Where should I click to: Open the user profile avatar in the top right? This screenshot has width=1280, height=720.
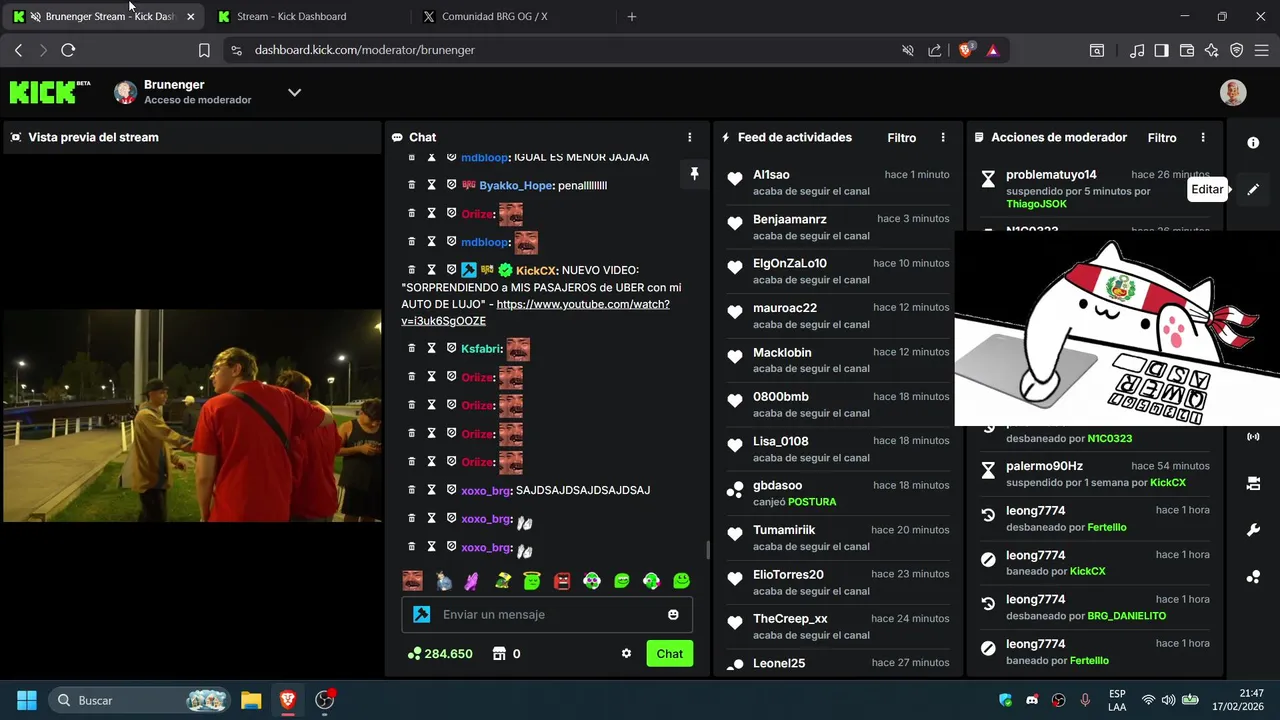pyautogui.click(x=1233, y=92)
